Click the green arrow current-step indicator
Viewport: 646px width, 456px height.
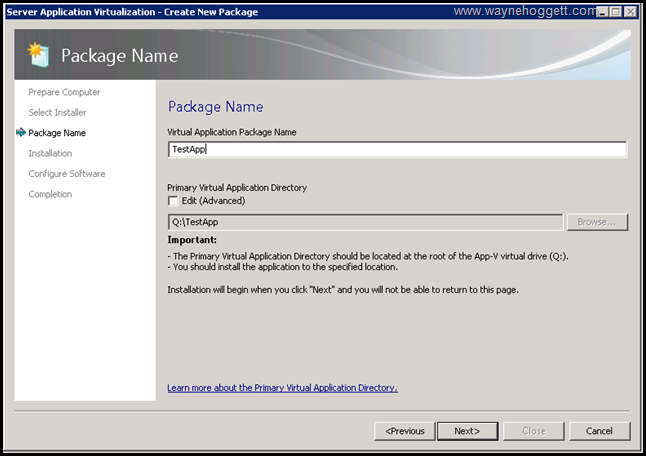click(21, 133)
